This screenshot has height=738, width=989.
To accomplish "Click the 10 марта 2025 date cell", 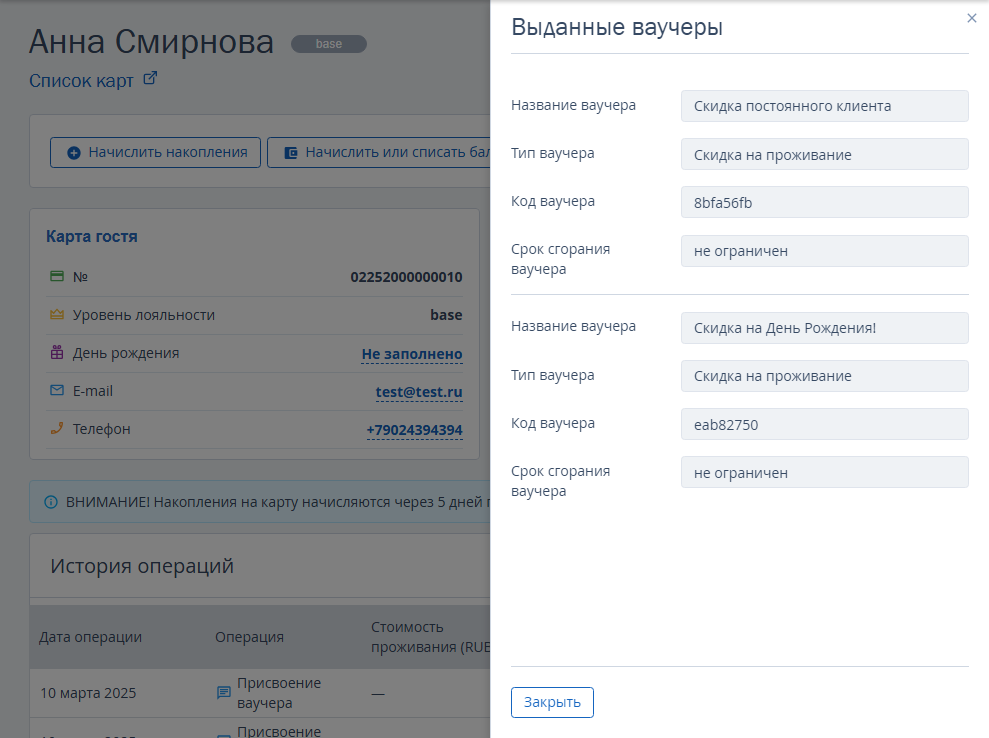I will [x=88, y=693].
